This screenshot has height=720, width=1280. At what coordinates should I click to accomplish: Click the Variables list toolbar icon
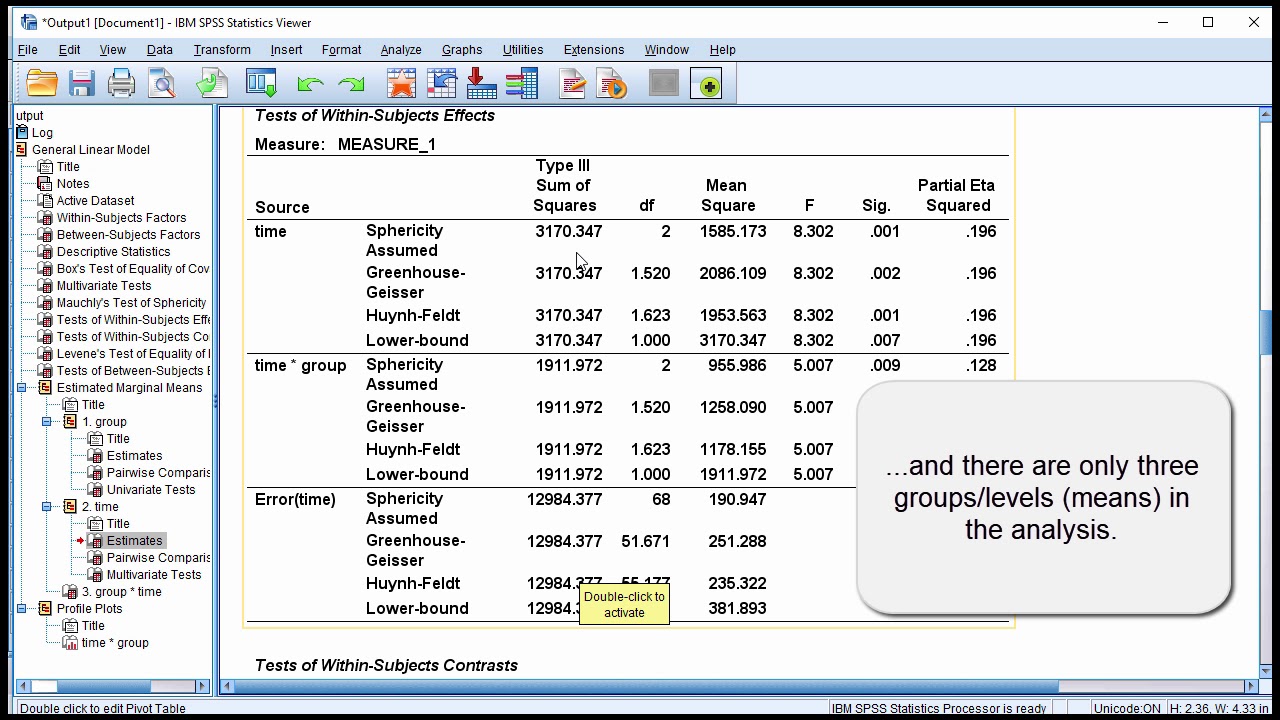[522, 84]
